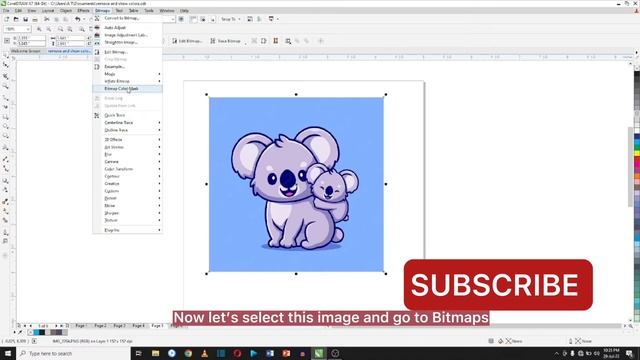Select the Interactive Fill tool
The width and height of the screenshot is (640, 360).
point(6,211)
